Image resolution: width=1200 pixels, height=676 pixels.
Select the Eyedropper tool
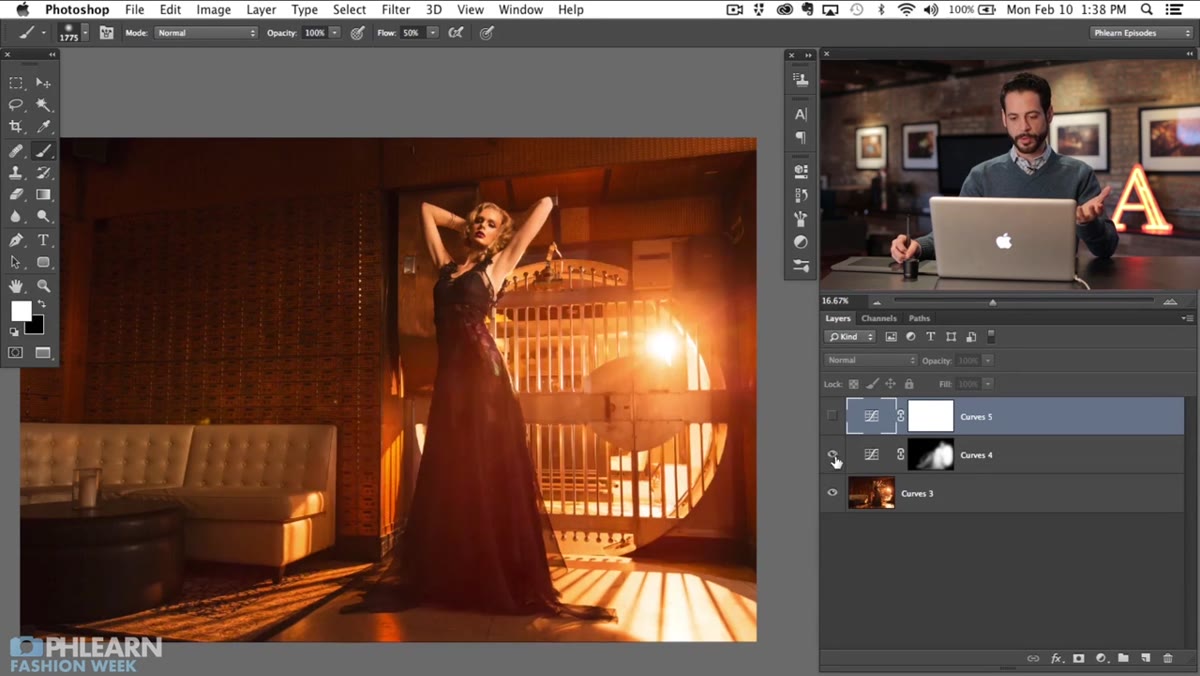(43, 127)
